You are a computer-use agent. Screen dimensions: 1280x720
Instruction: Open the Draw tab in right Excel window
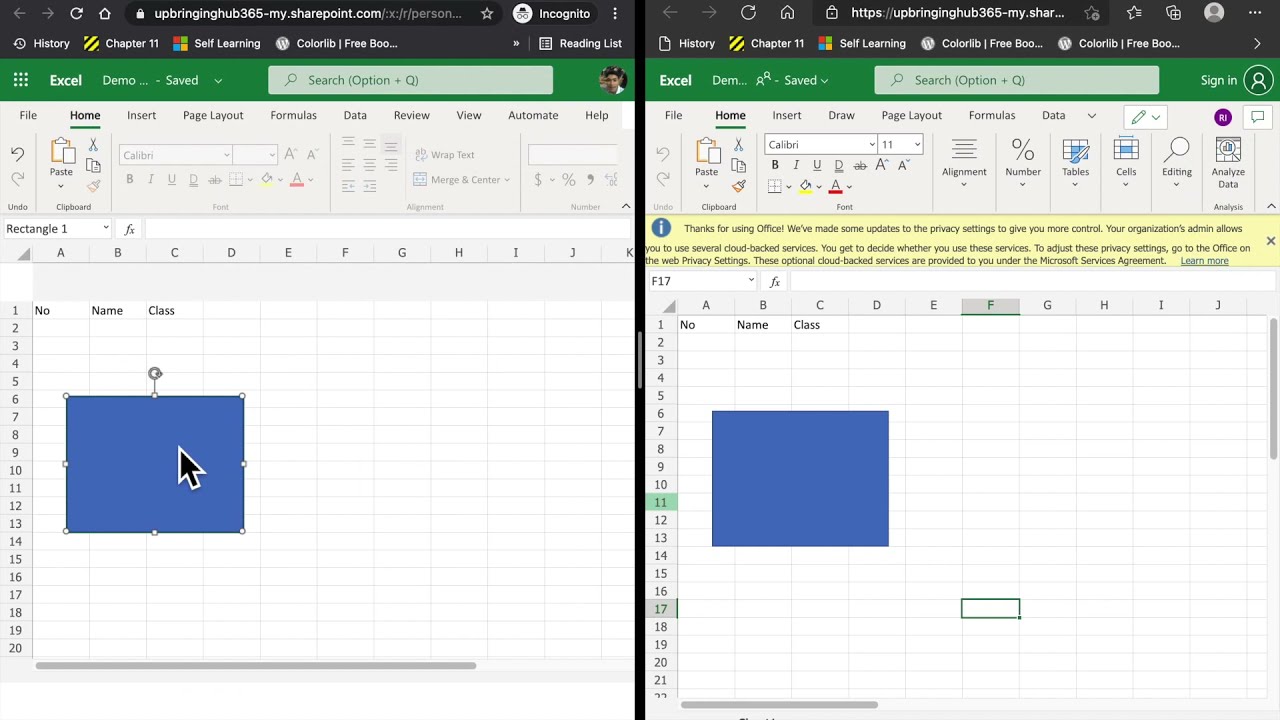coord(842,115)
